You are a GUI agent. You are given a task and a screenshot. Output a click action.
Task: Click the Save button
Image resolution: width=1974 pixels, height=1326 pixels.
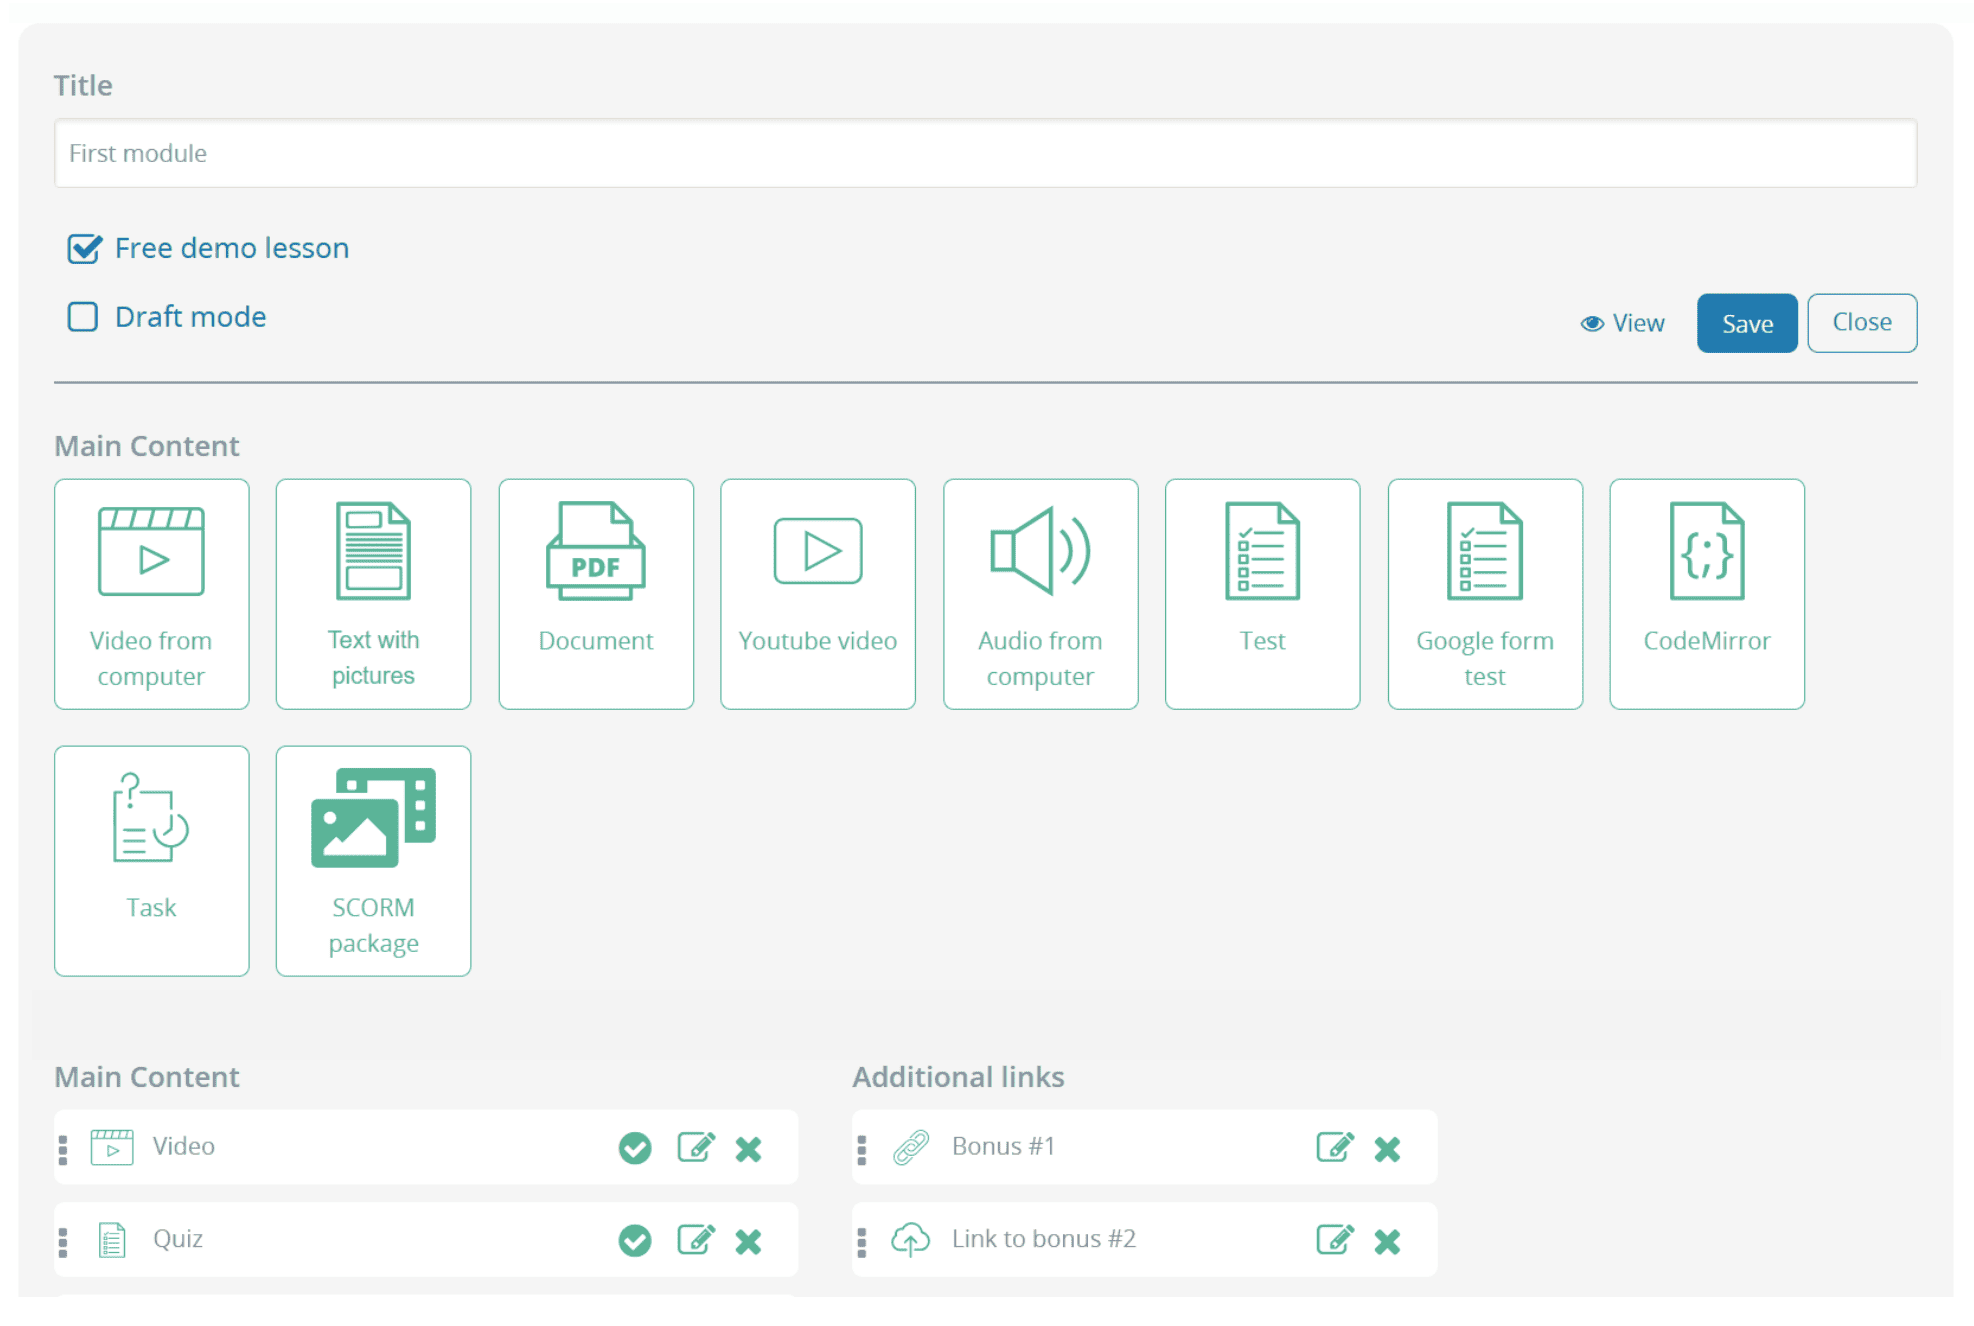pyautogui.click(x=1746, y=323)
